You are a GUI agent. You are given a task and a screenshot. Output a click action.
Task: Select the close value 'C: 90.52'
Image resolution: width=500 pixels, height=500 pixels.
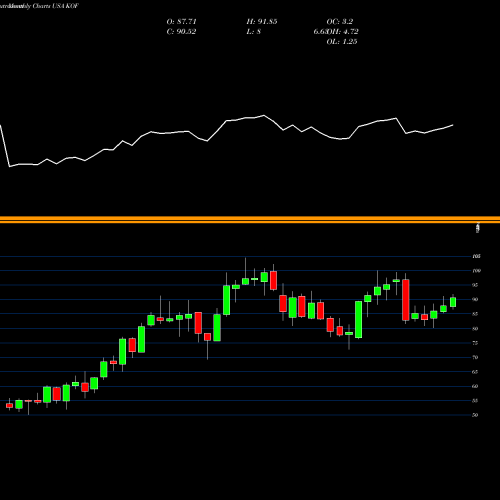(181, 31)
